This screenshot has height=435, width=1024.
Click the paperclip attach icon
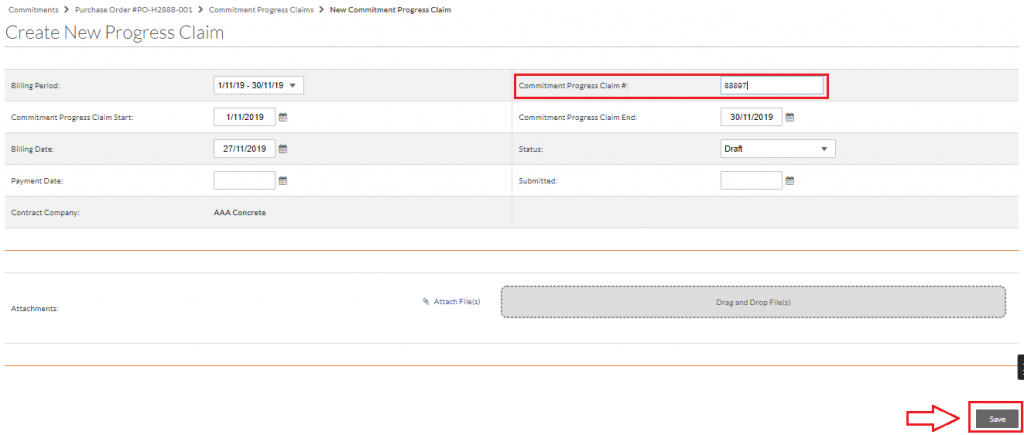coord(426,302)
